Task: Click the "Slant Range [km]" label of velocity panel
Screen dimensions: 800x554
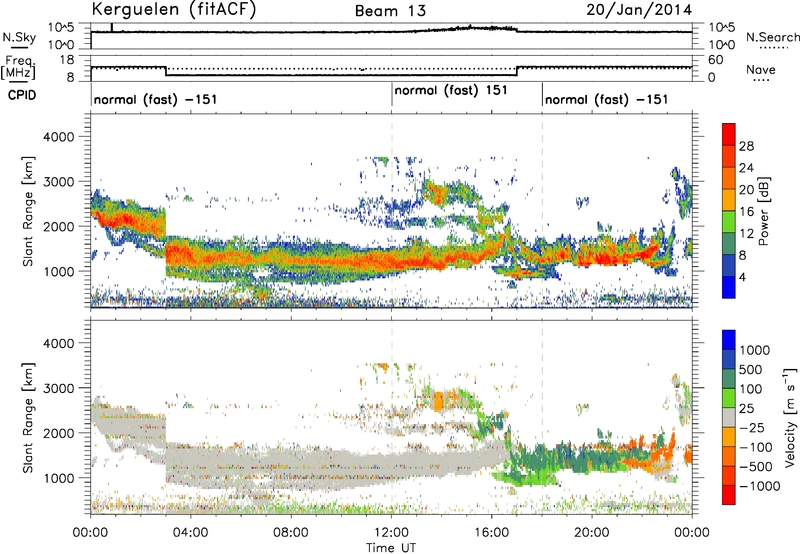Action: point(28,417)
